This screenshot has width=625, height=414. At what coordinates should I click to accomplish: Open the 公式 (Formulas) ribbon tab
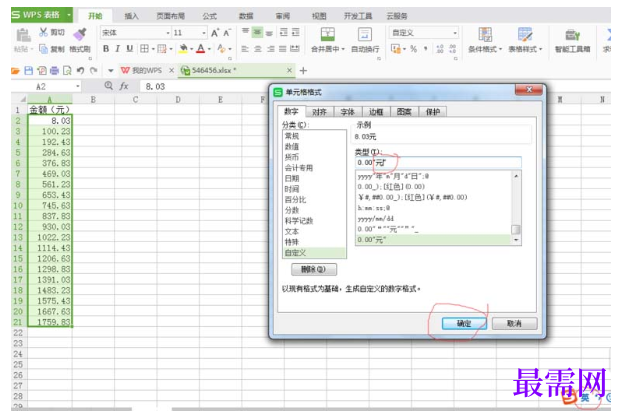point(209,16)
